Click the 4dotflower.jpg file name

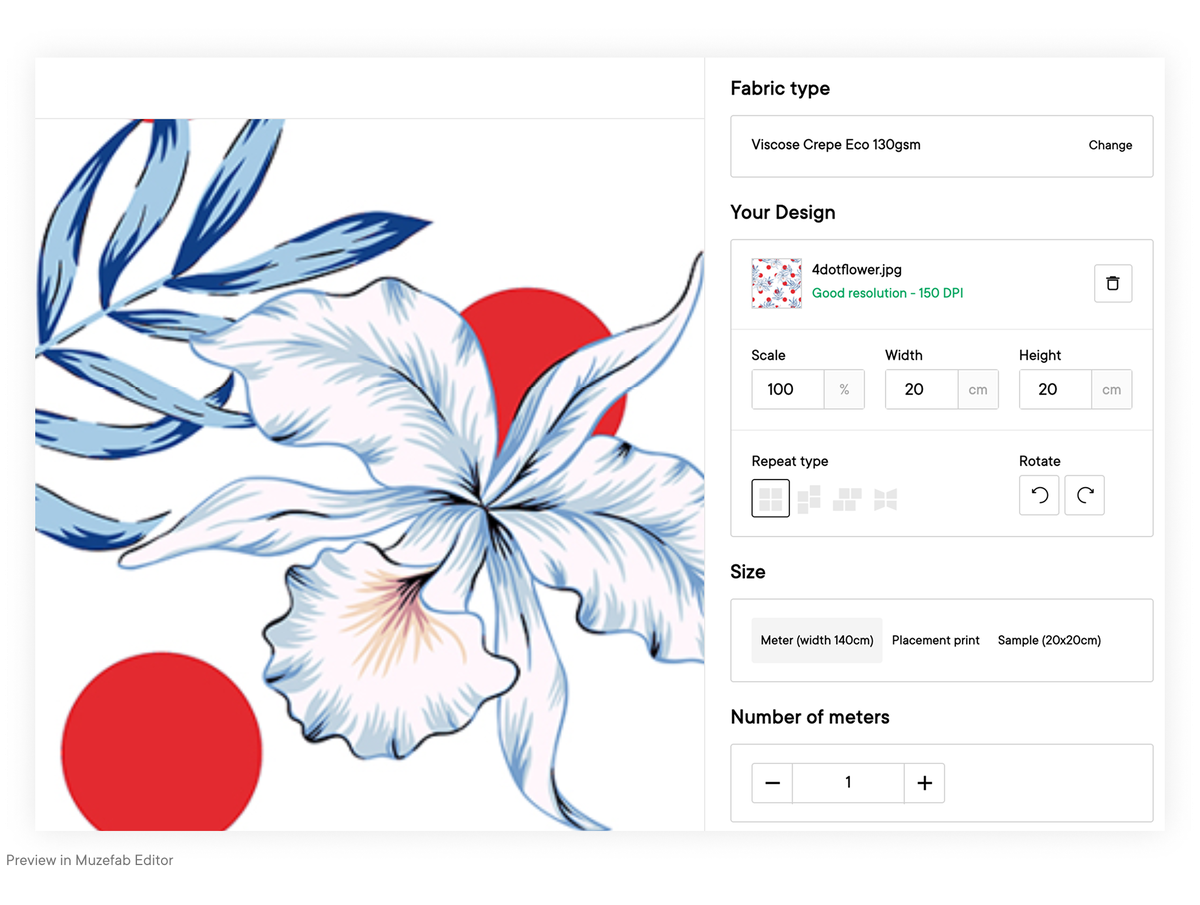[857, 270]
